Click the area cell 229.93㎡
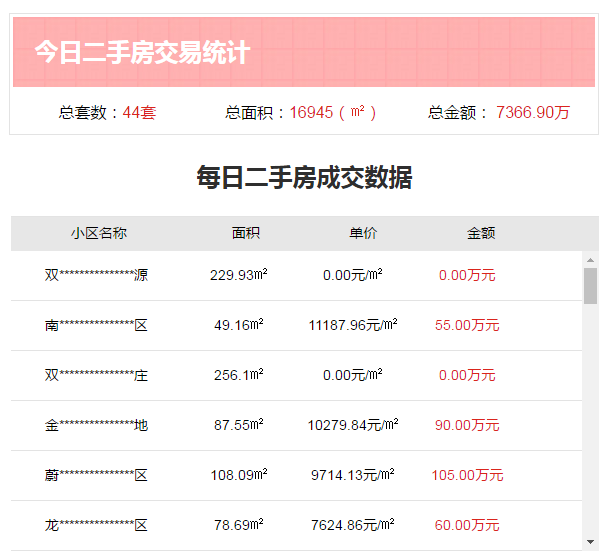The image size is (604, 556). coord(238,275)
